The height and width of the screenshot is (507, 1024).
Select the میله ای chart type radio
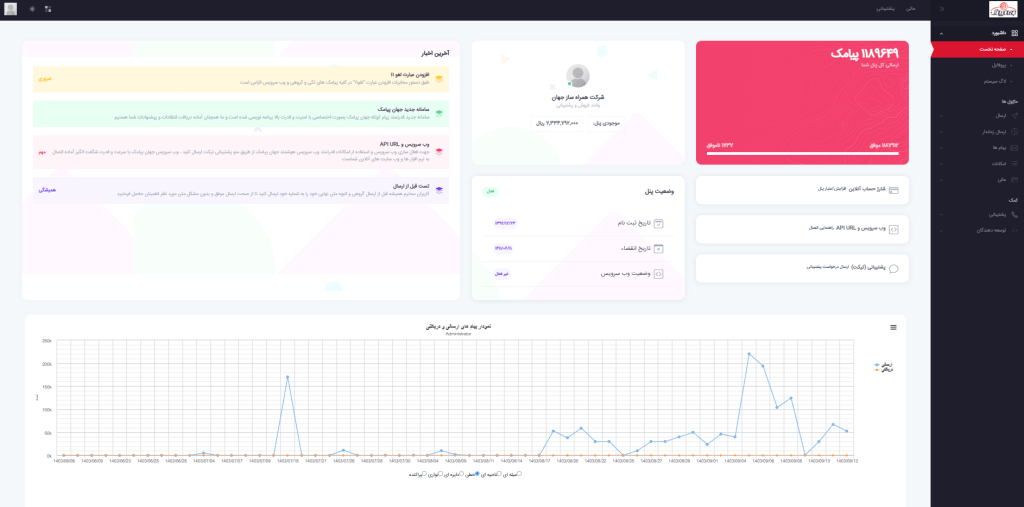tap(519, 474)
